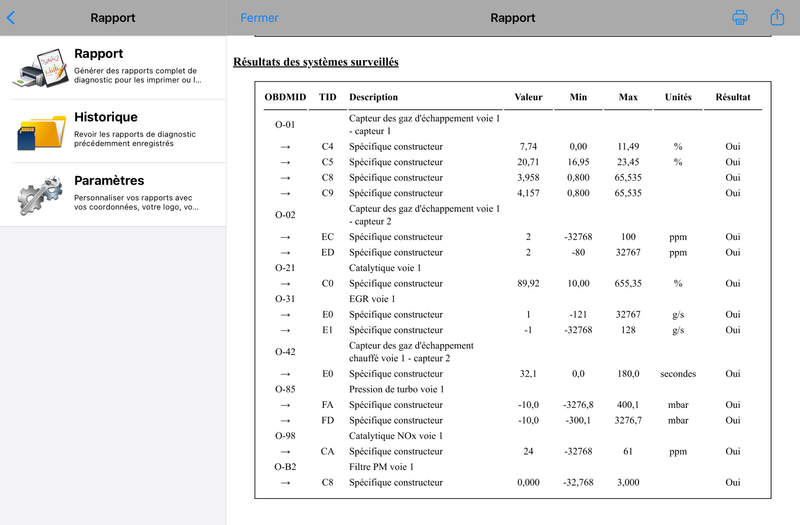The image size is (800, 525).
Task: Open the Paramètres menu entry
Action: 113,195
